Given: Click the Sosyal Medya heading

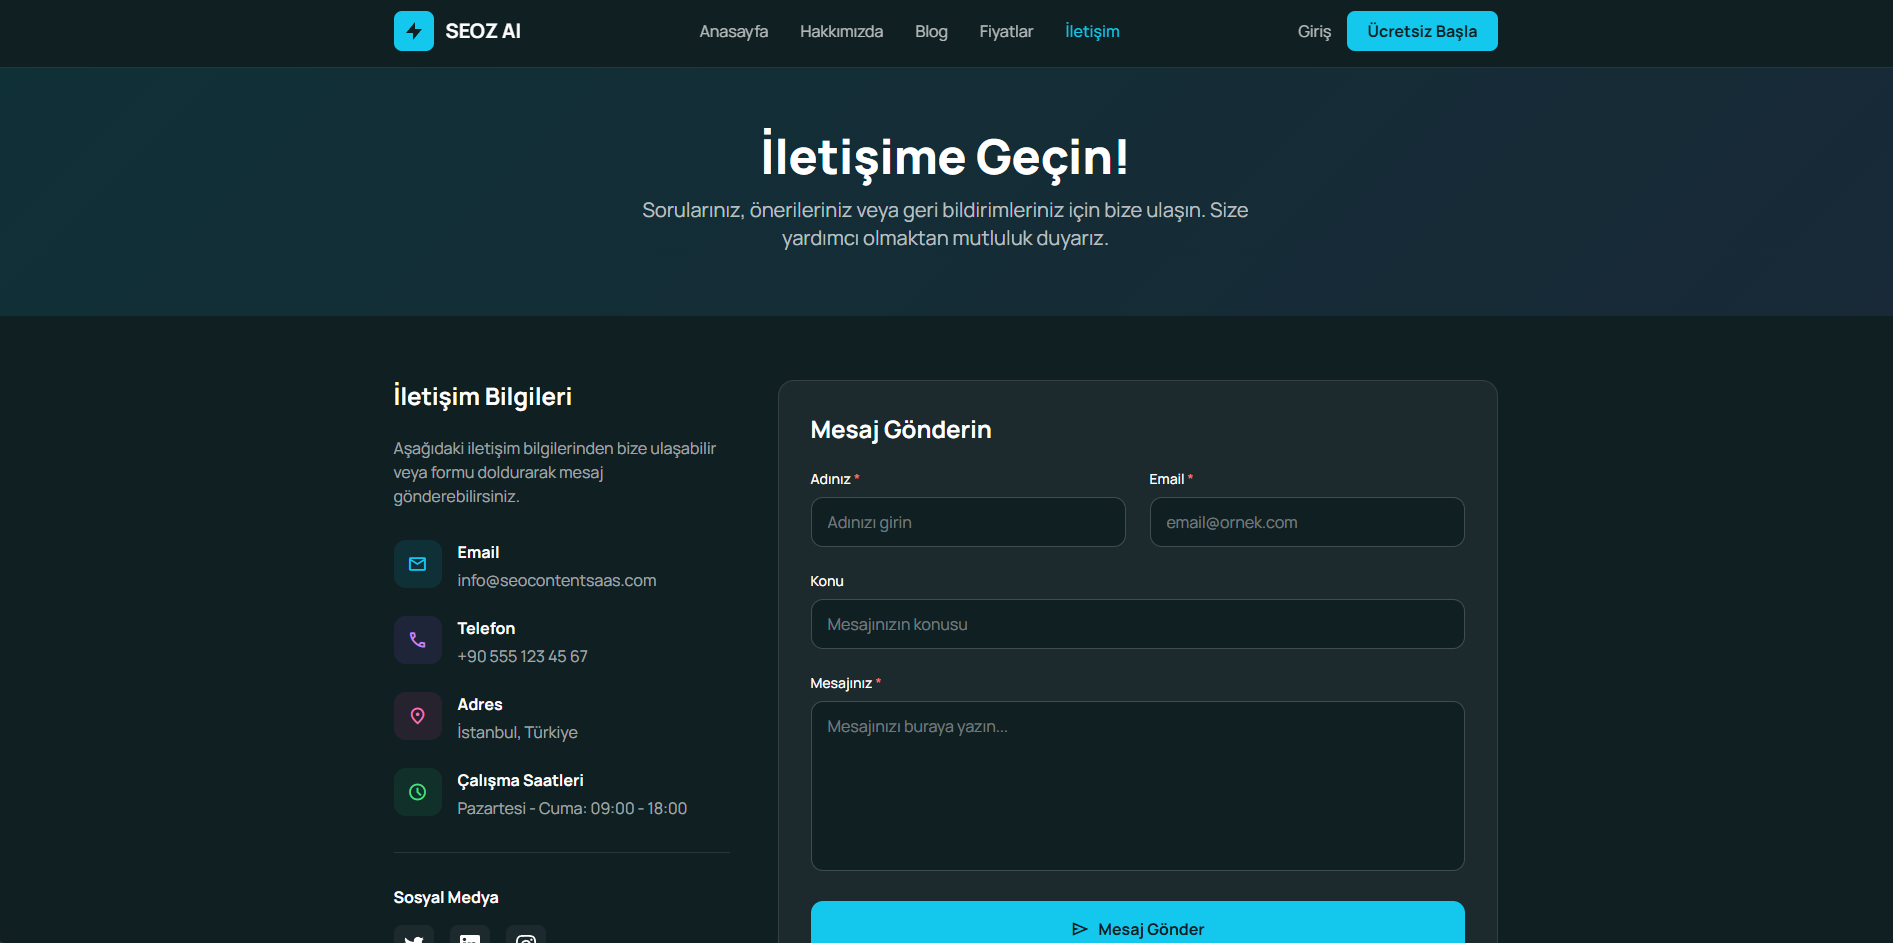Looking at the screenshot, I should coord(446,897).
